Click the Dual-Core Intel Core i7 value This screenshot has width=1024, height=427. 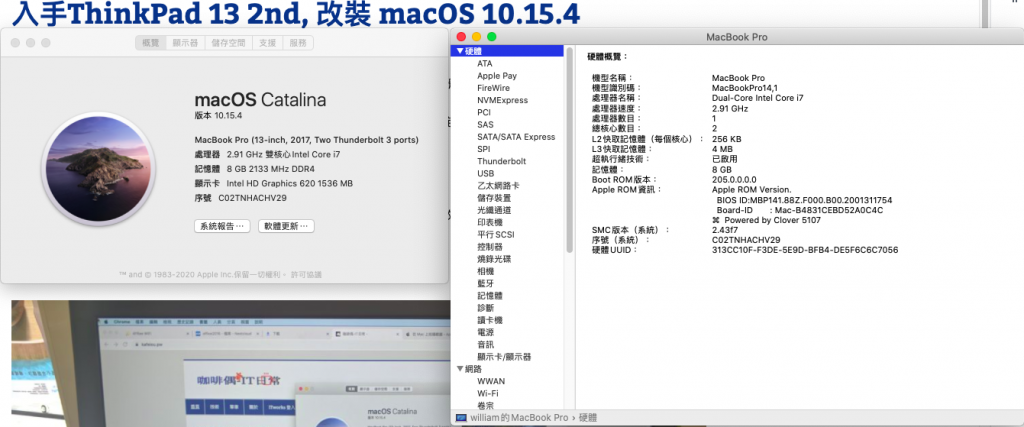coord(758,98)
